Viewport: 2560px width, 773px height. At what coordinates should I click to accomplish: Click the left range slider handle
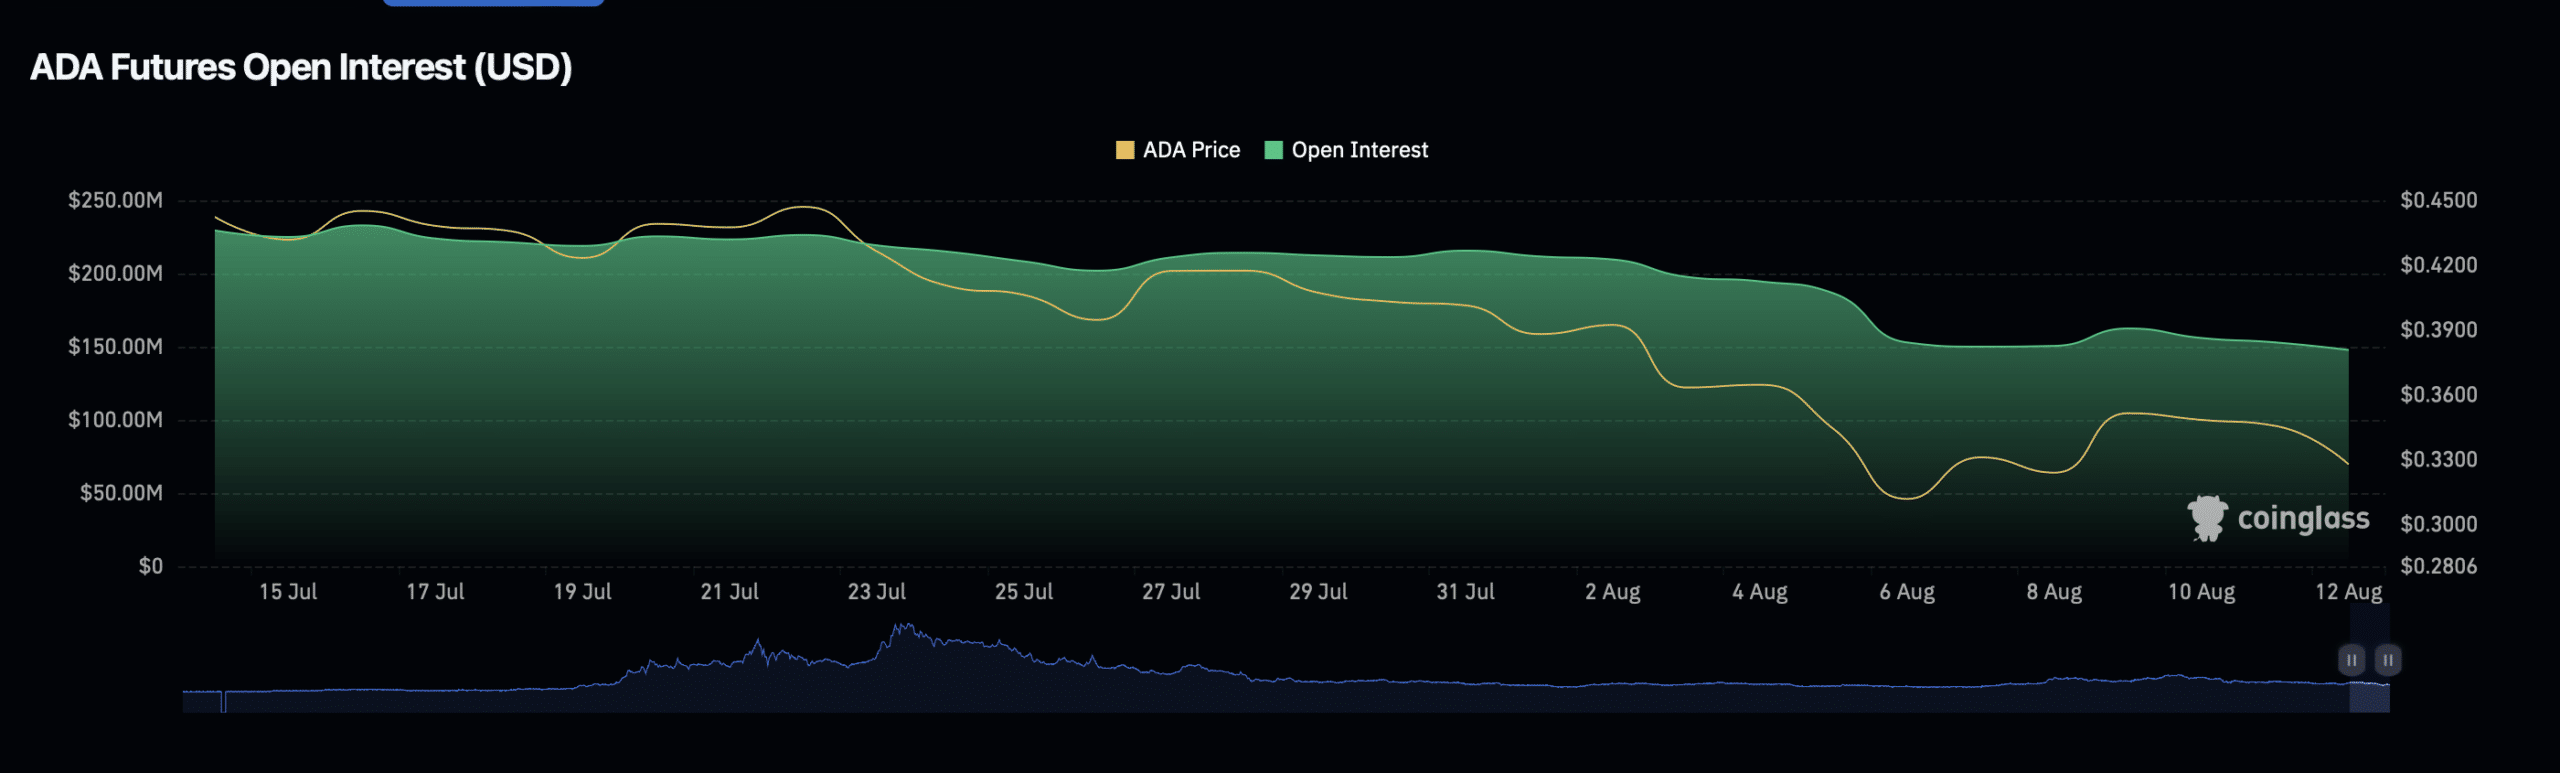pos(2351,660)
